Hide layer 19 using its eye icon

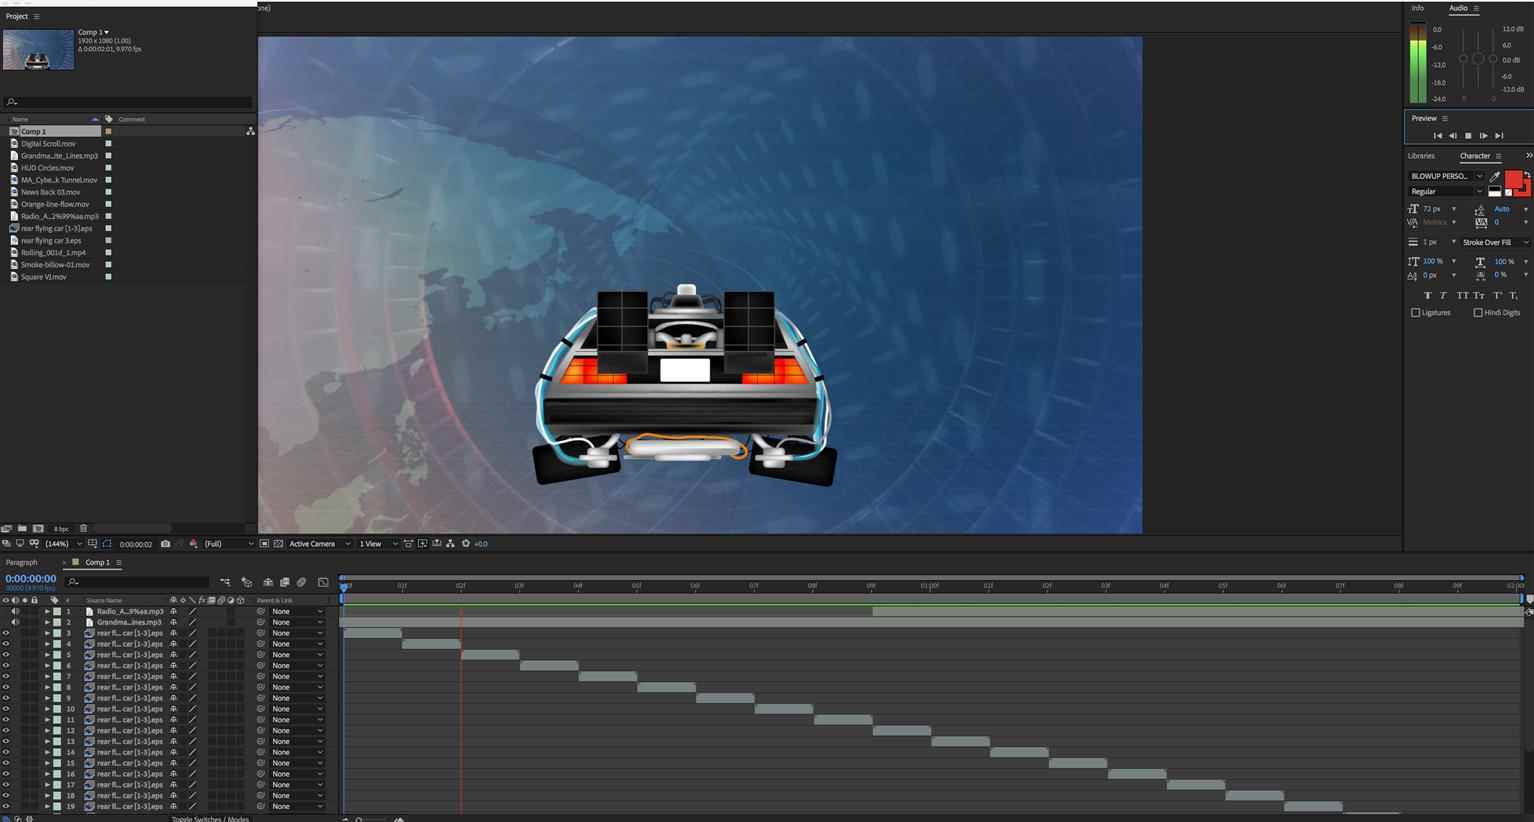point(6,806)
